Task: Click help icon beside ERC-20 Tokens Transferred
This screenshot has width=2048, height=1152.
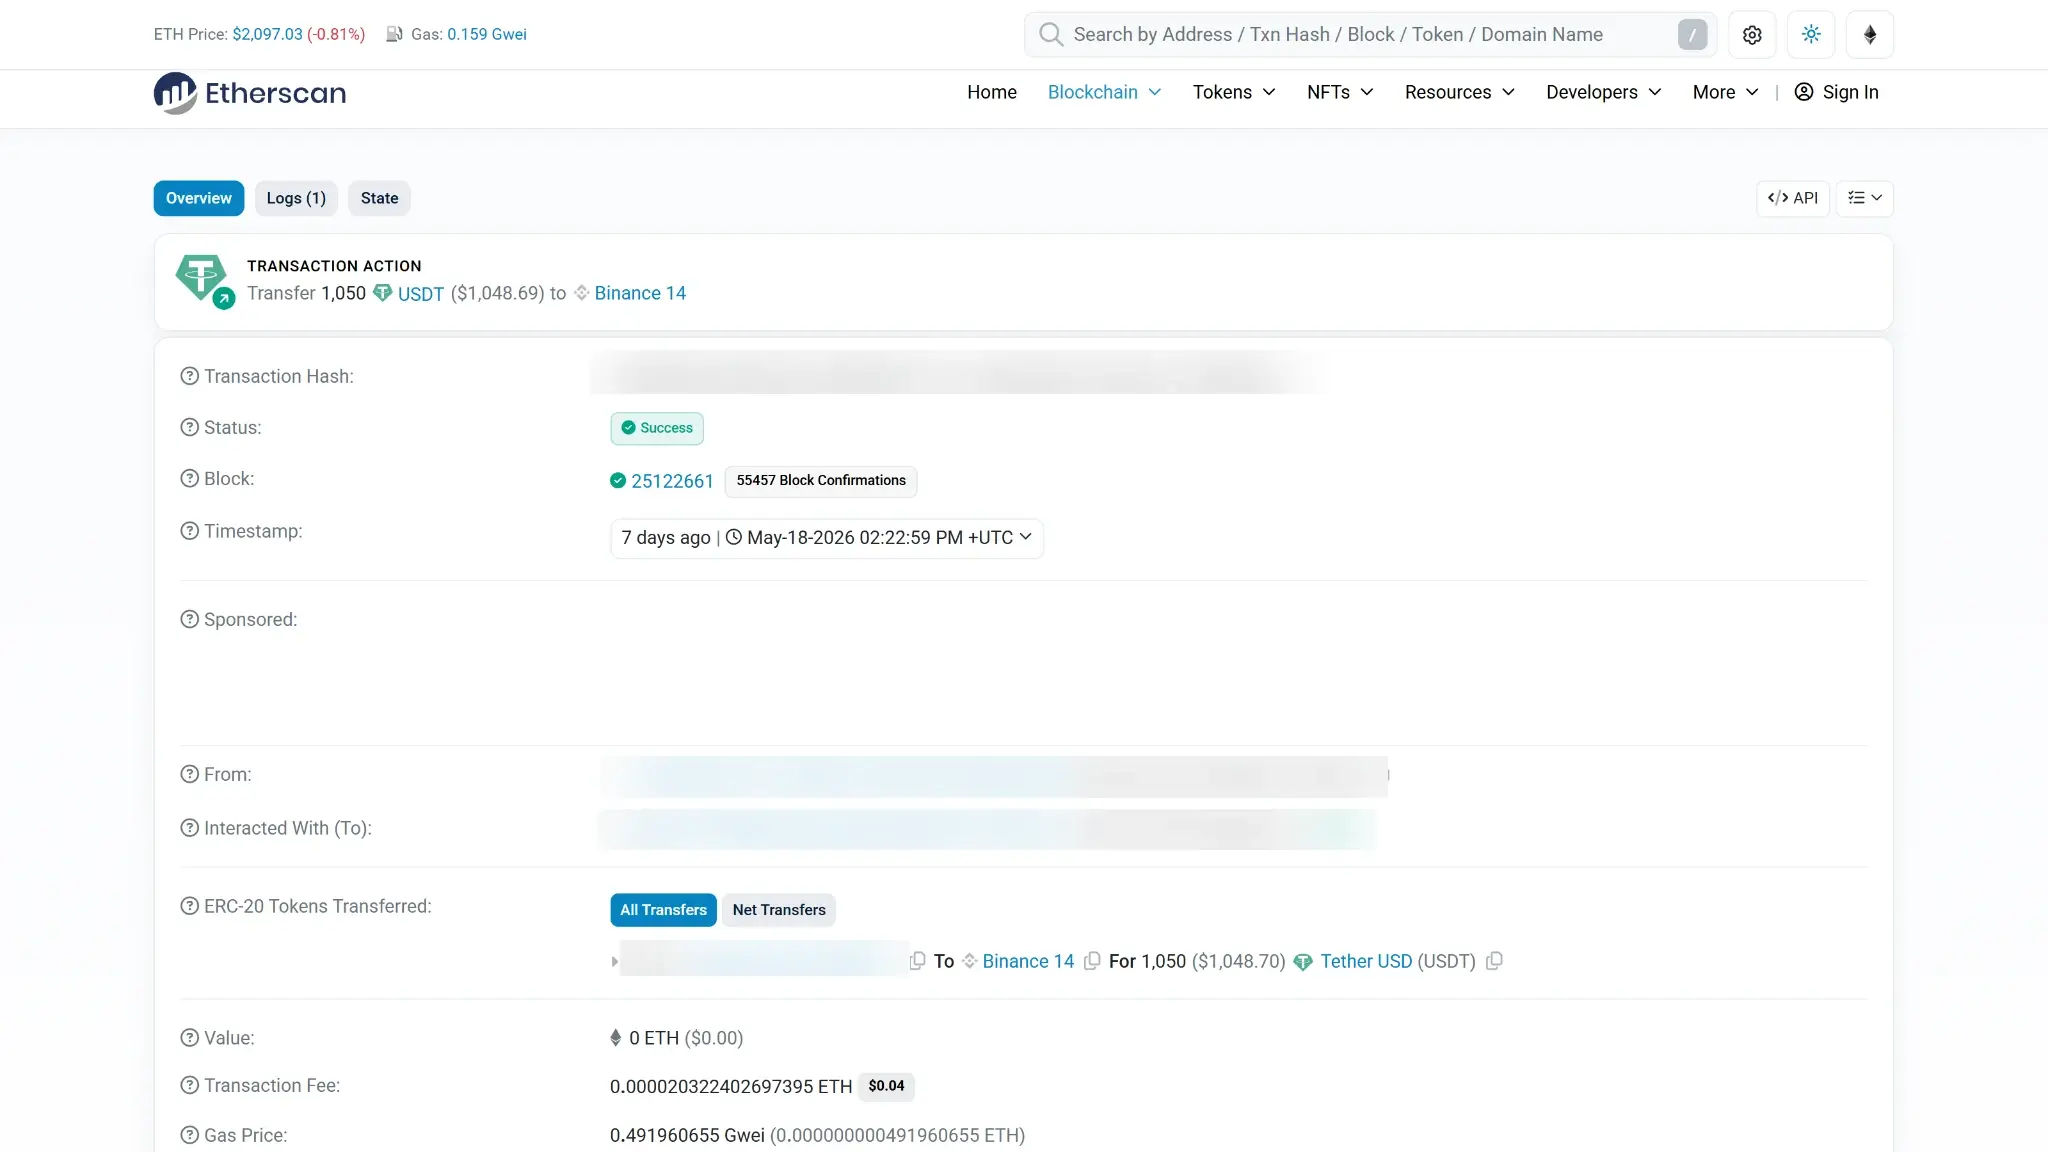Action: coord(189,906)
